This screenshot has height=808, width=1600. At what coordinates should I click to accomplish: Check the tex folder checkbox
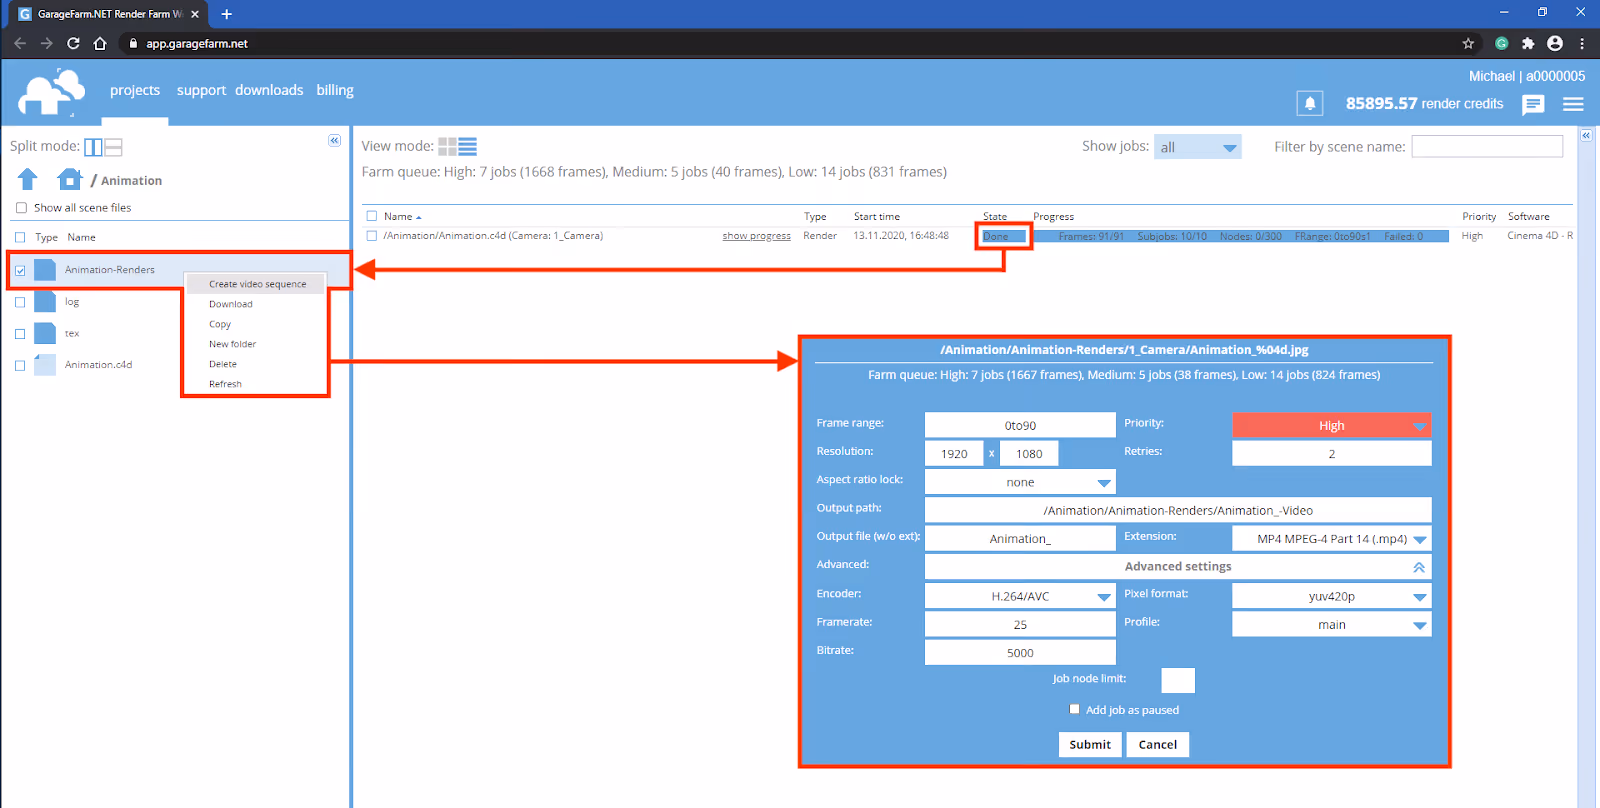point(20,334)
